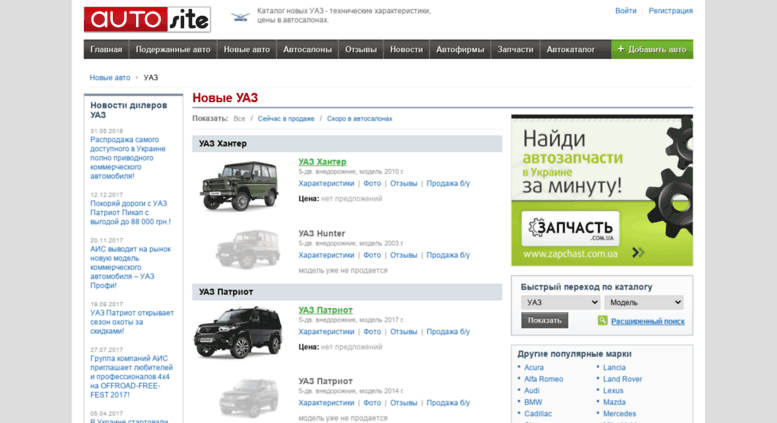777x423 pixels.
Task: Open news about OFFROAD-FREE-FEST 2017
Action: click(131, 377)
